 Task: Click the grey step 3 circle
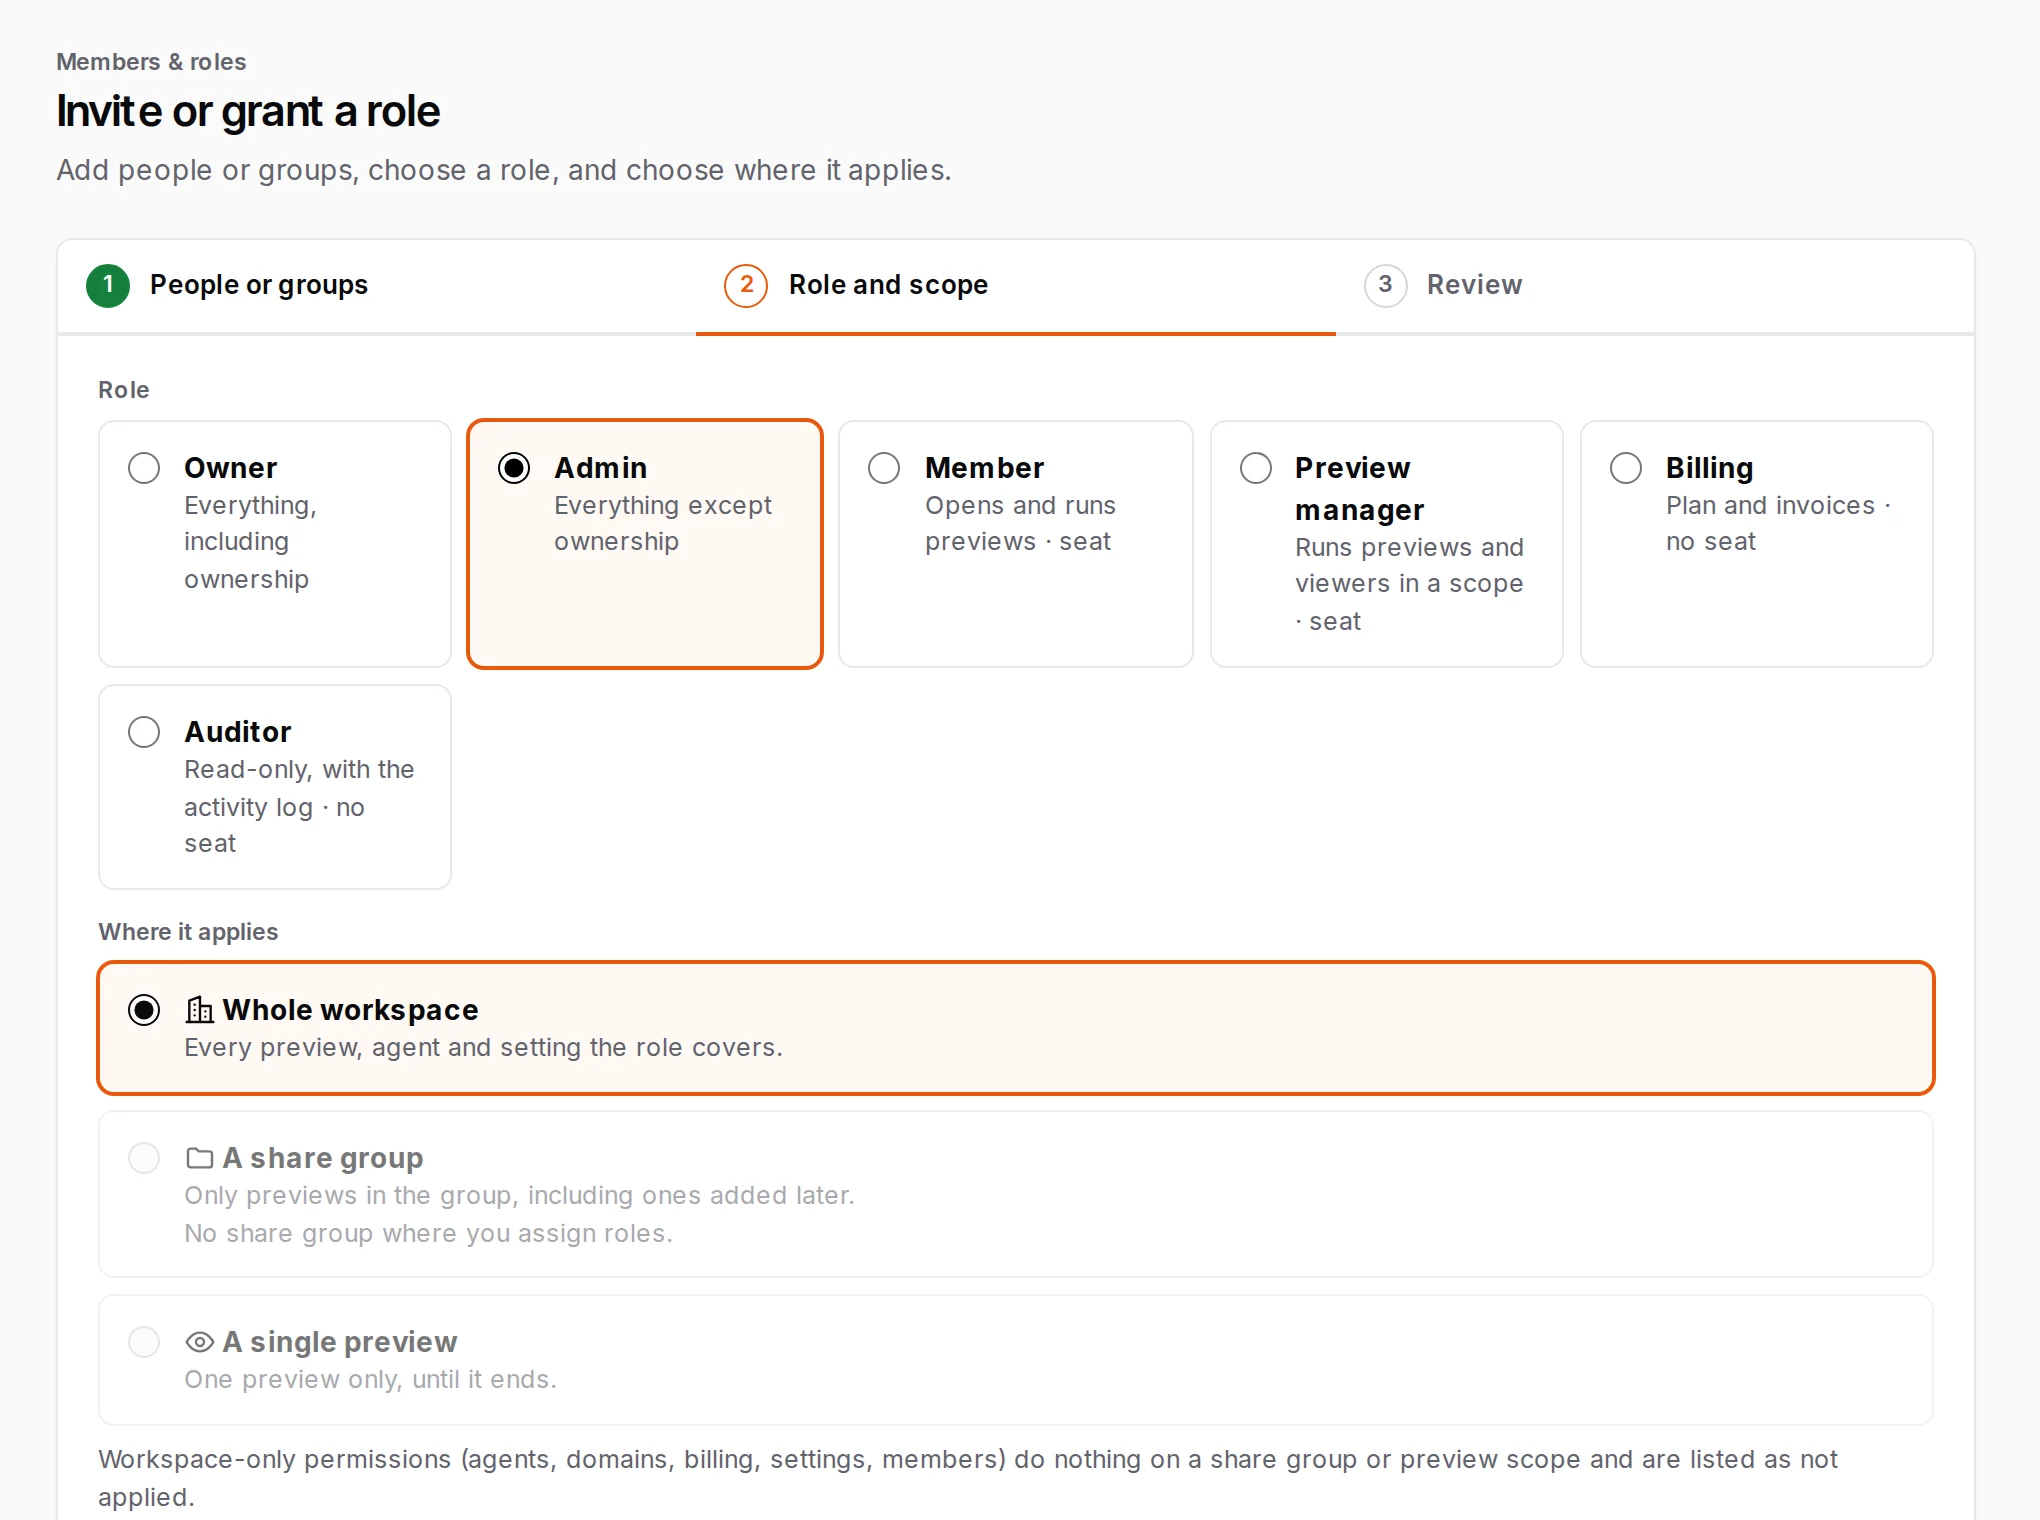point(1385,285)
